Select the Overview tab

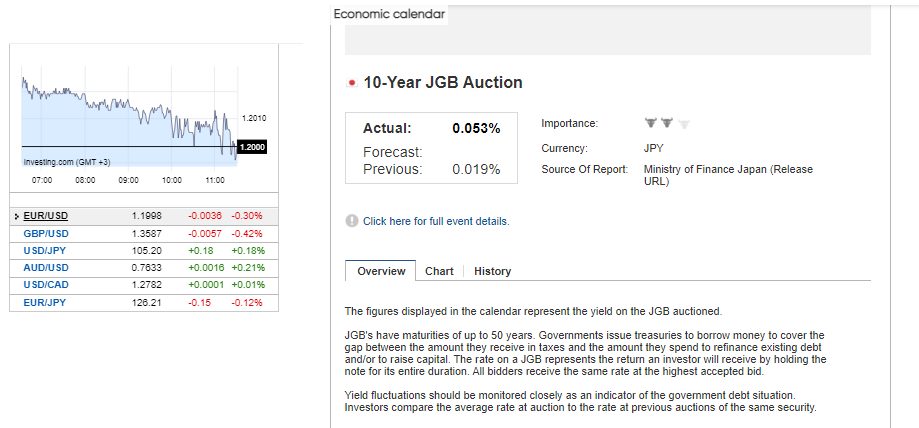(x=381, y=271)
